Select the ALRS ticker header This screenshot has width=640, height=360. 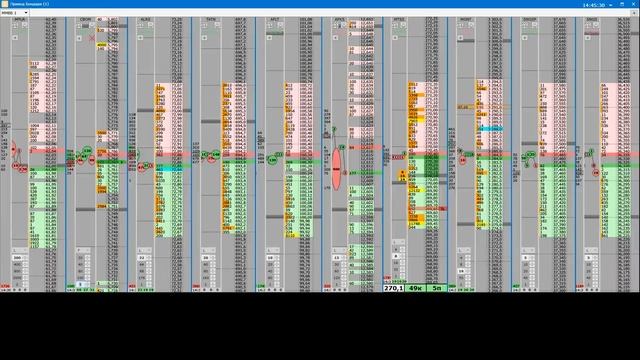coord(145,19)
